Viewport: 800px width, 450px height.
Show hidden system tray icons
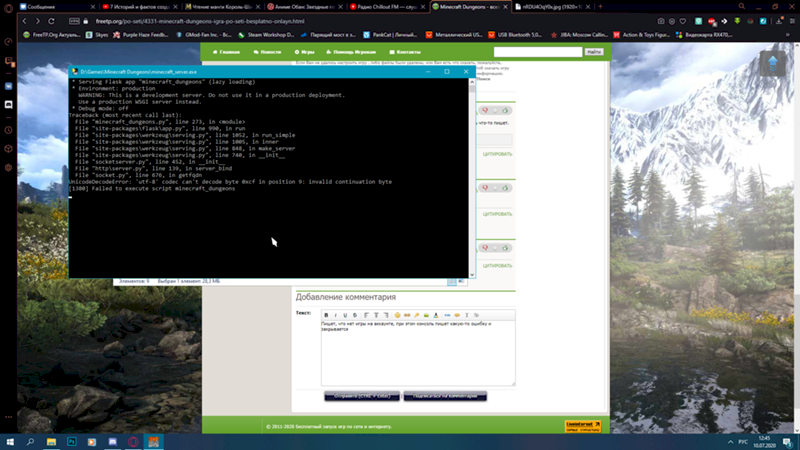click(730, 442)
